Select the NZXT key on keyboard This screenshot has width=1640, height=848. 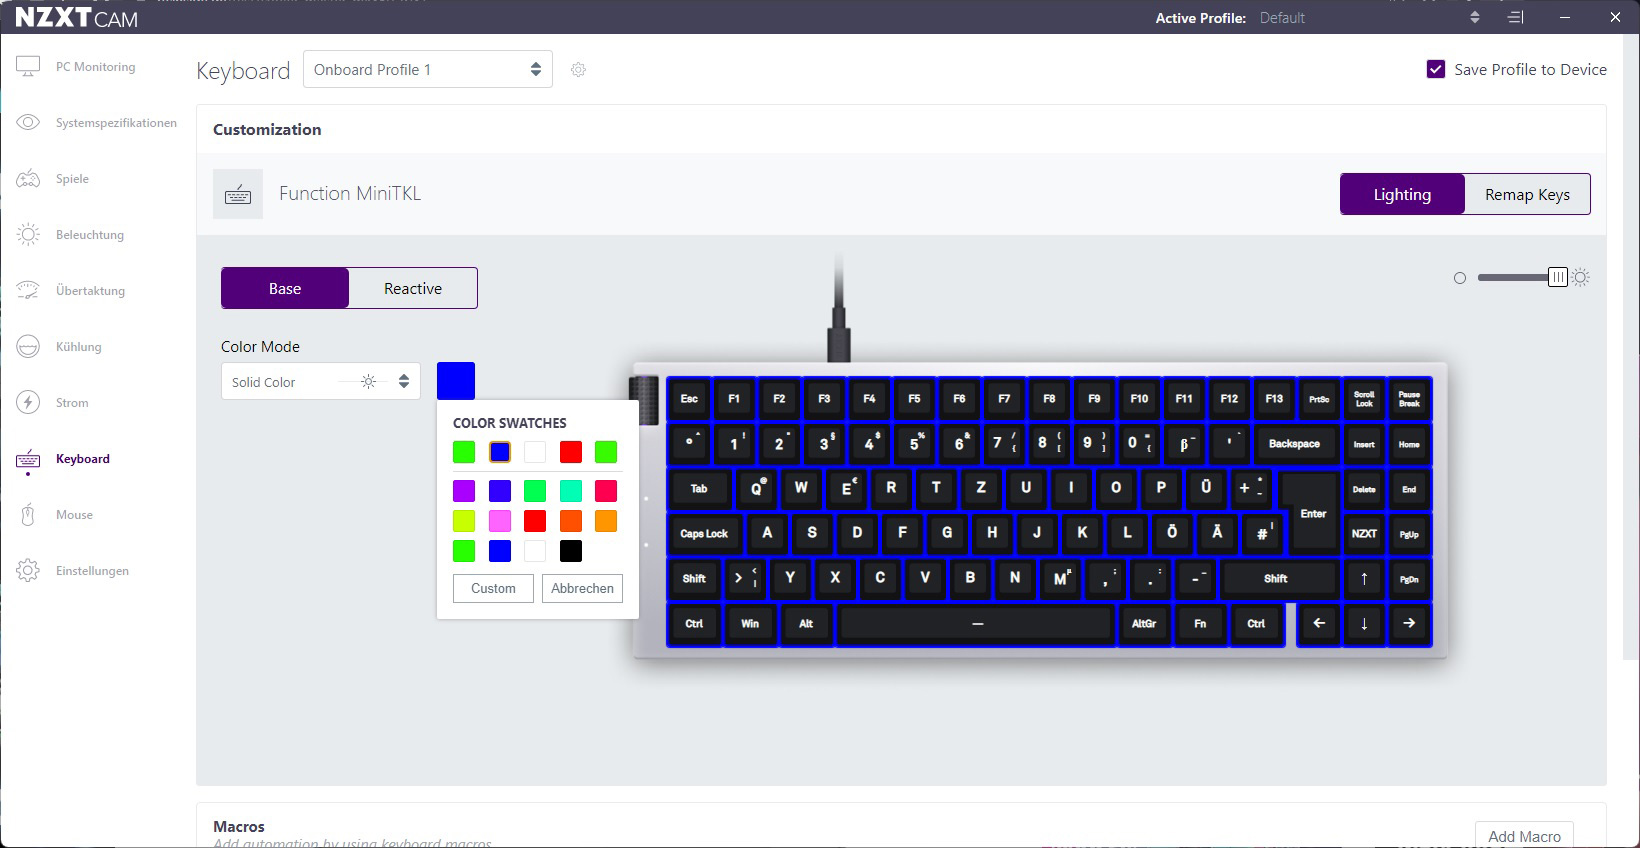(x=1364, y=534)
